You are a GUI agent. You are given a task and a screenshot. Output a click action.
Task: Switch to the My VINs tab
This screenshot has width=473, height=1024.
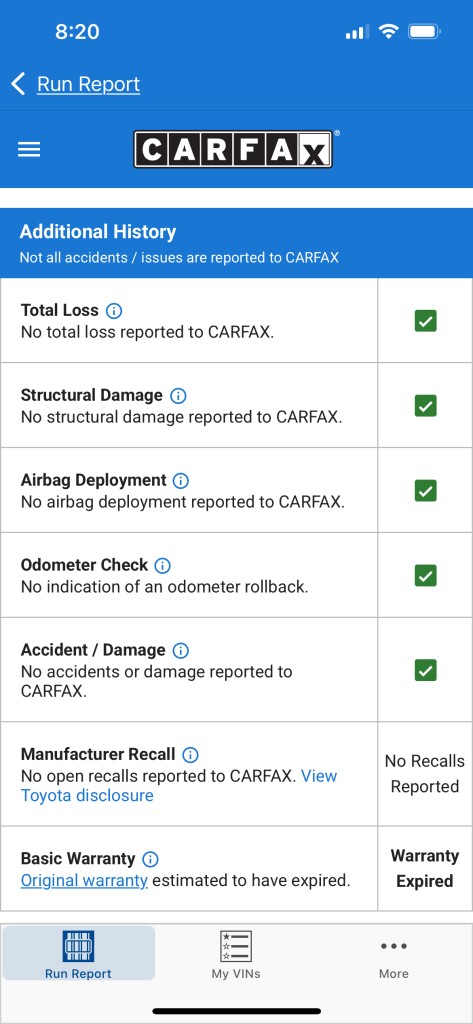[x=236, y=954]
